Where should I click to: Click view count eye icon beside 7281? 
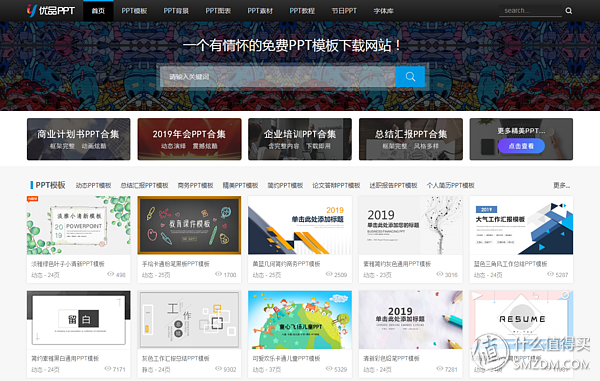pyautogui.click(x=440, y=368)
